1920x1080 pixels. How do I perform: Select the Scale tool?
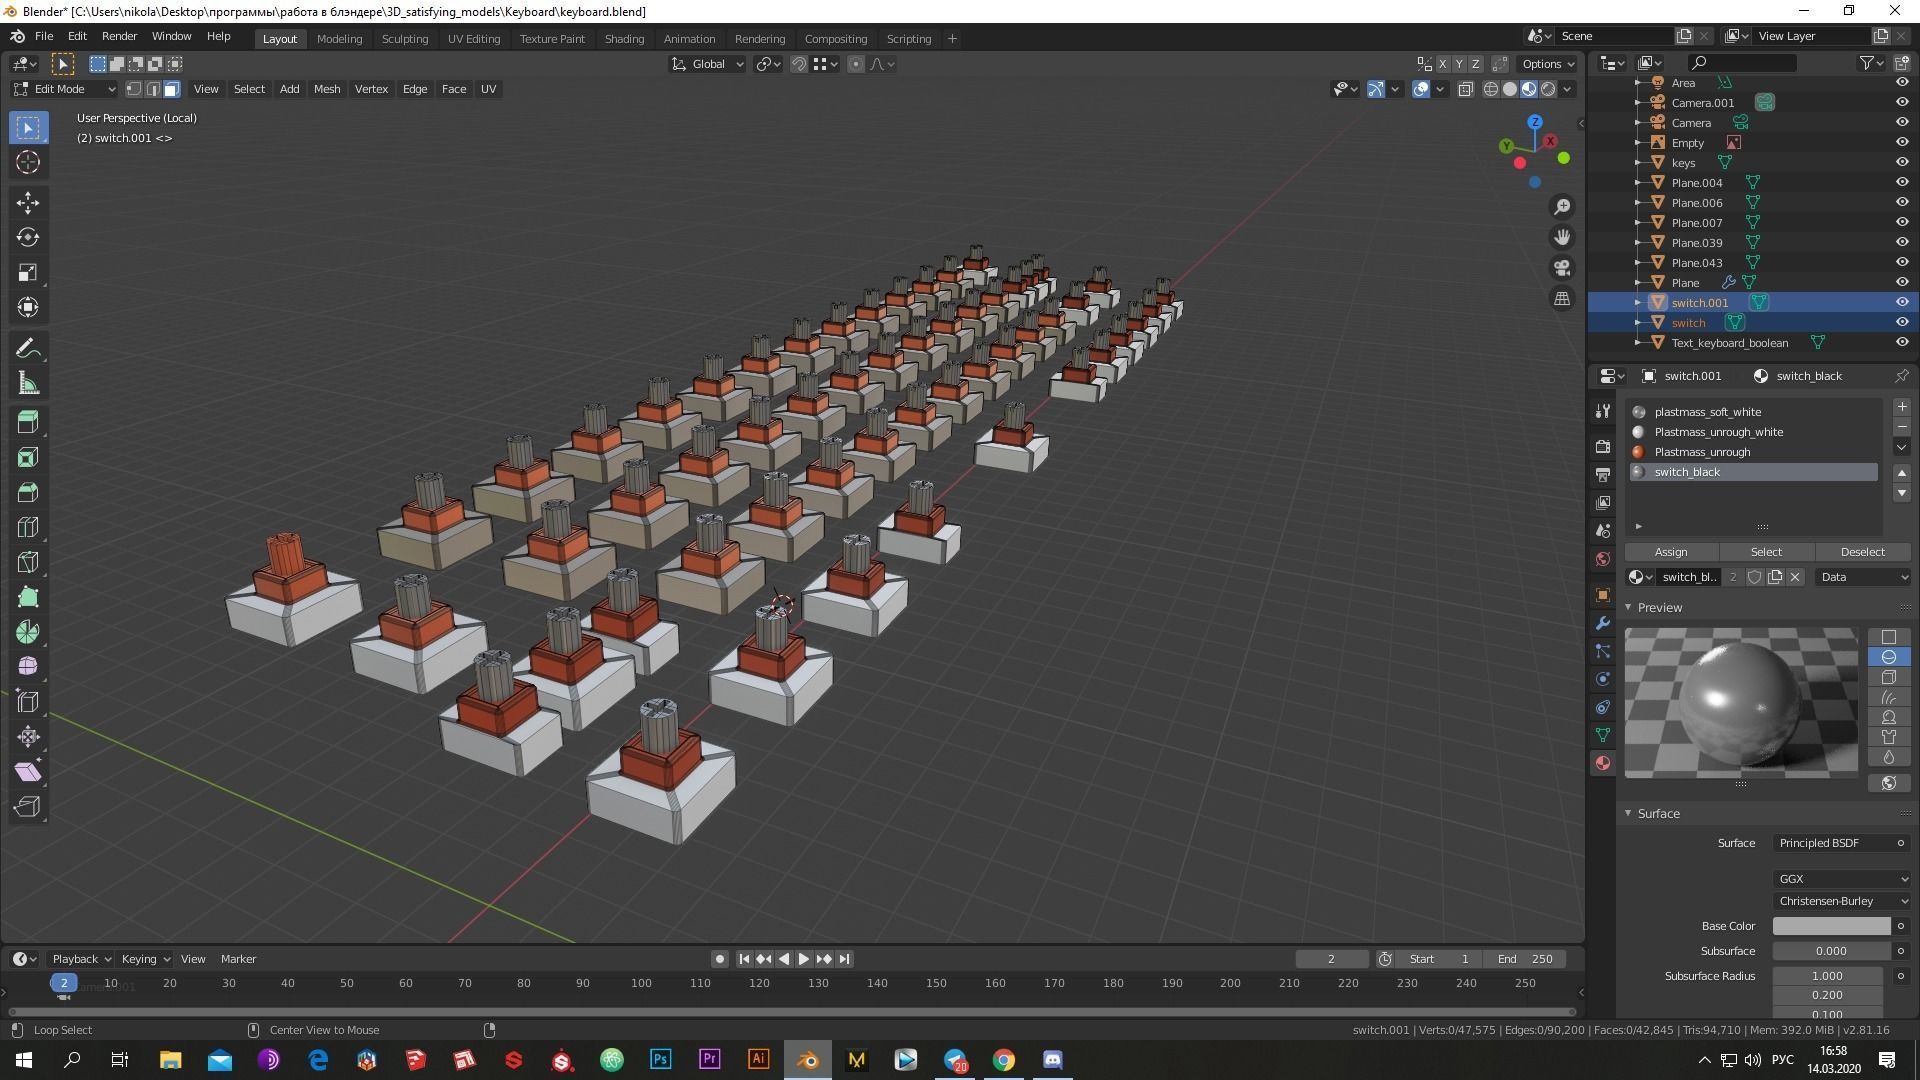(x=28, y=273)
